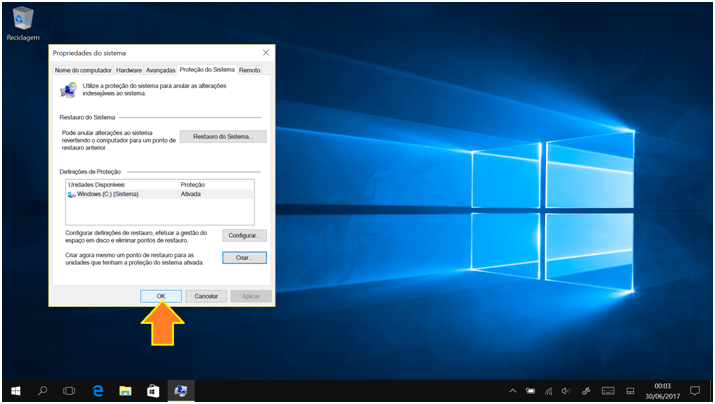The image size is (715, 404).
Task: Open the Action Center notifications icon
Action: point(695,390)
